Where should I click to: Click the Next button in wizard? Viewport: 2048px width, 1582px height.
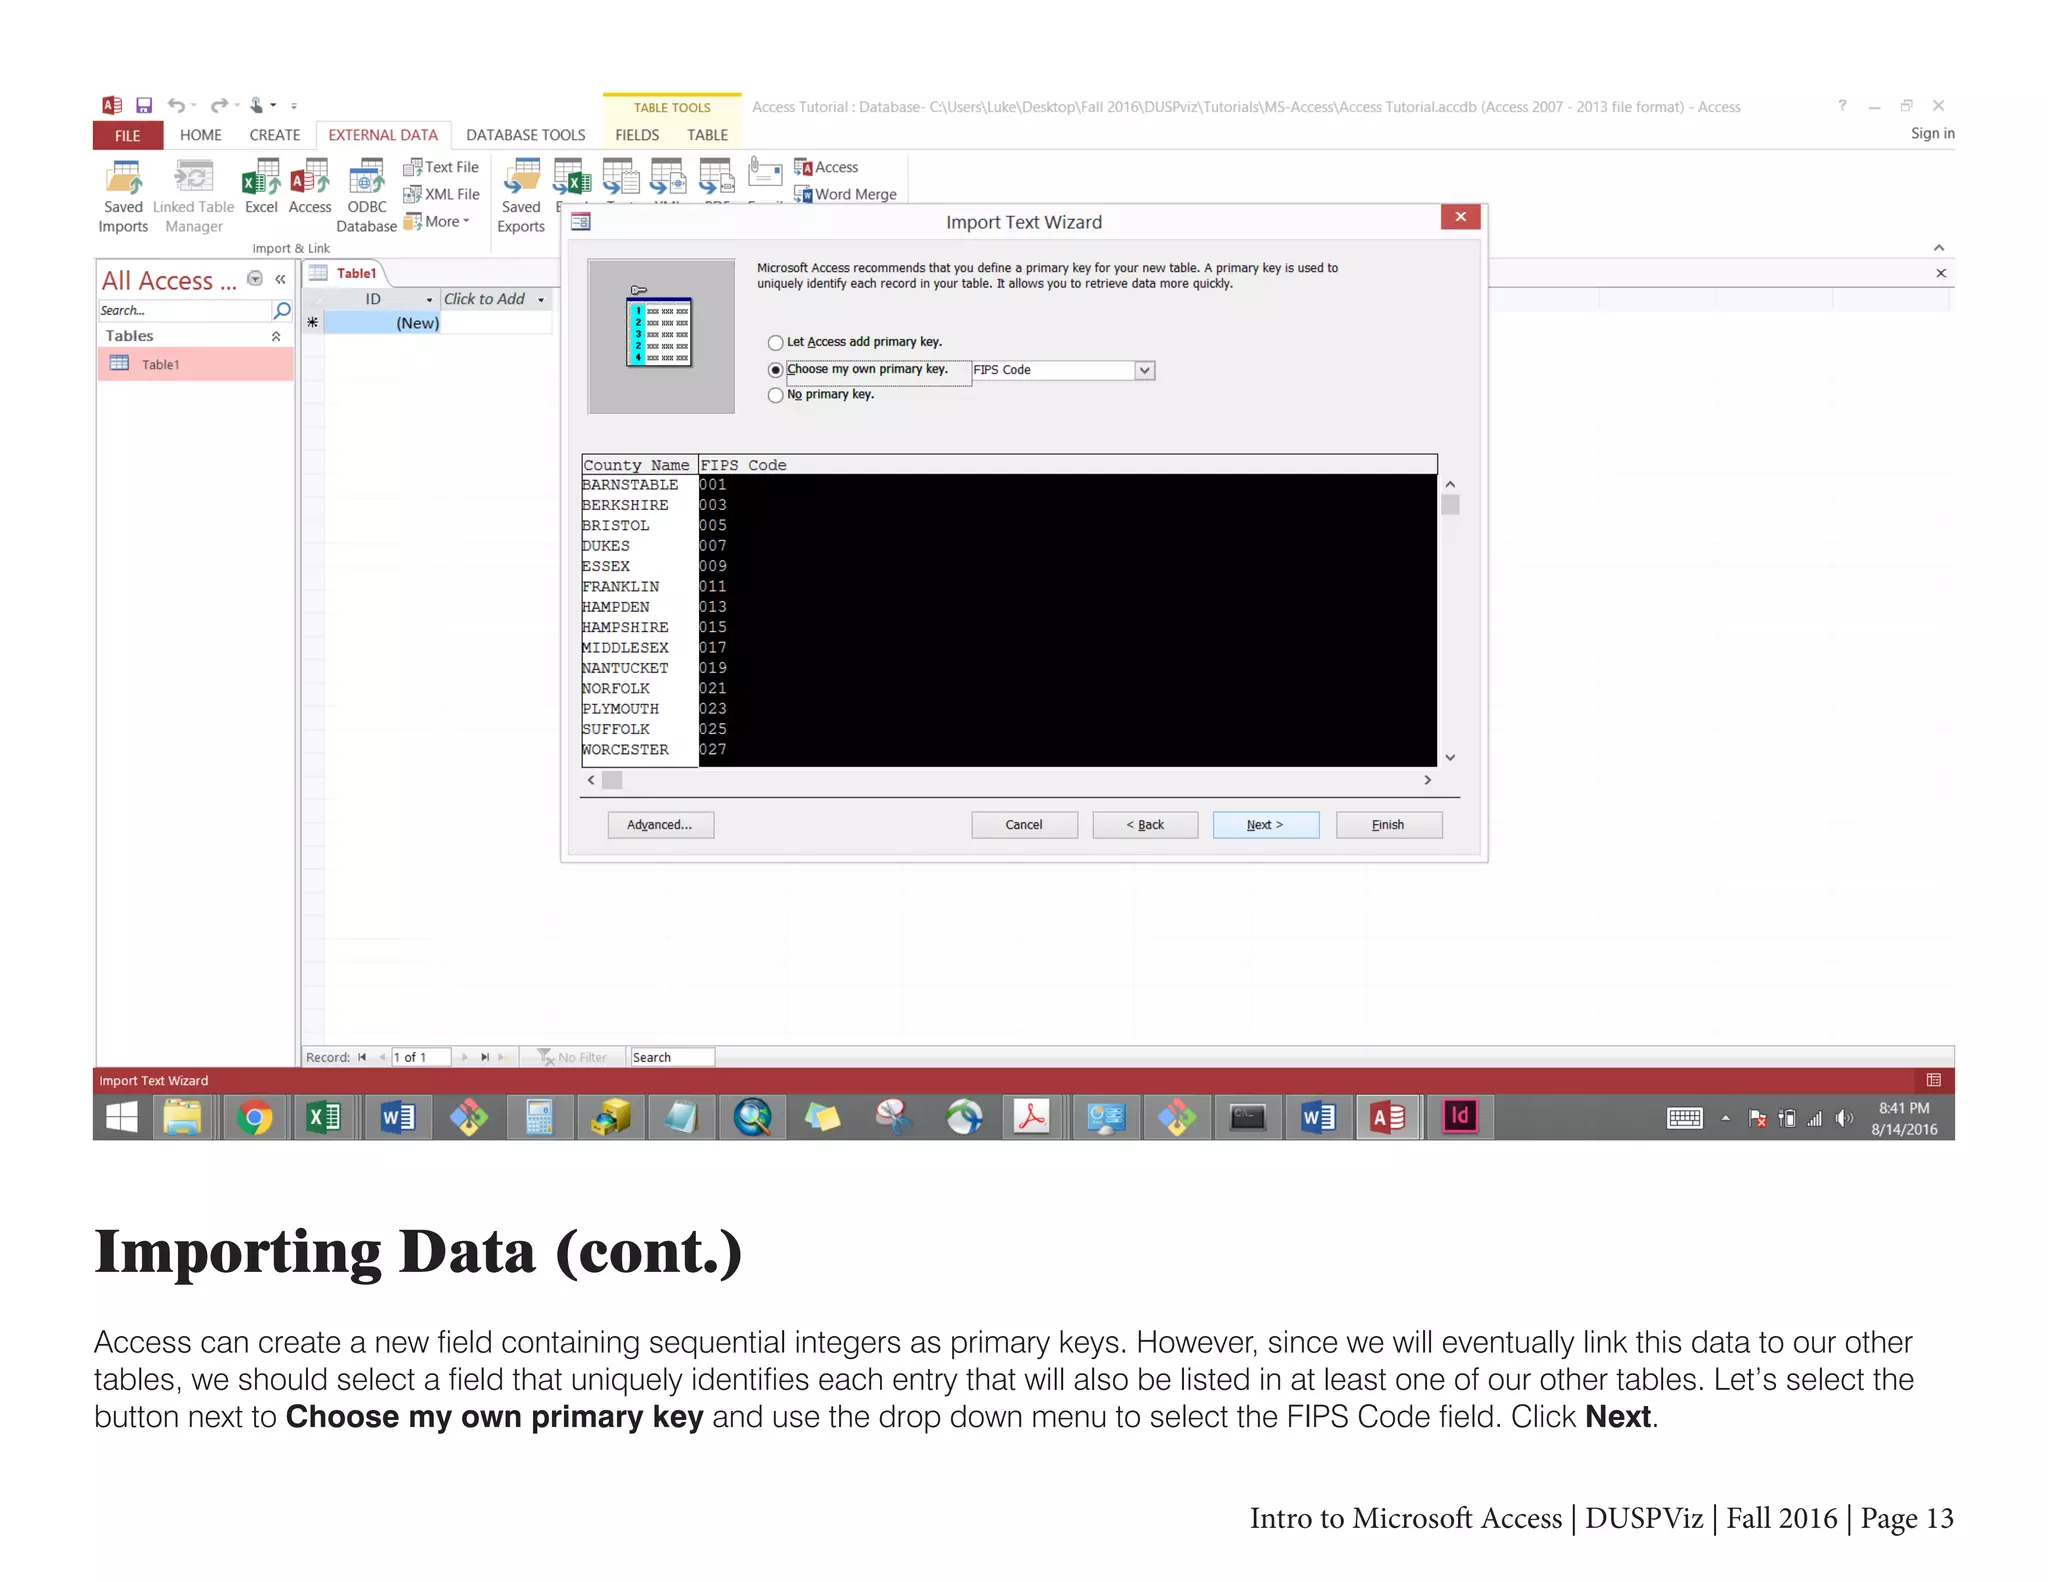click(1265, 825)
